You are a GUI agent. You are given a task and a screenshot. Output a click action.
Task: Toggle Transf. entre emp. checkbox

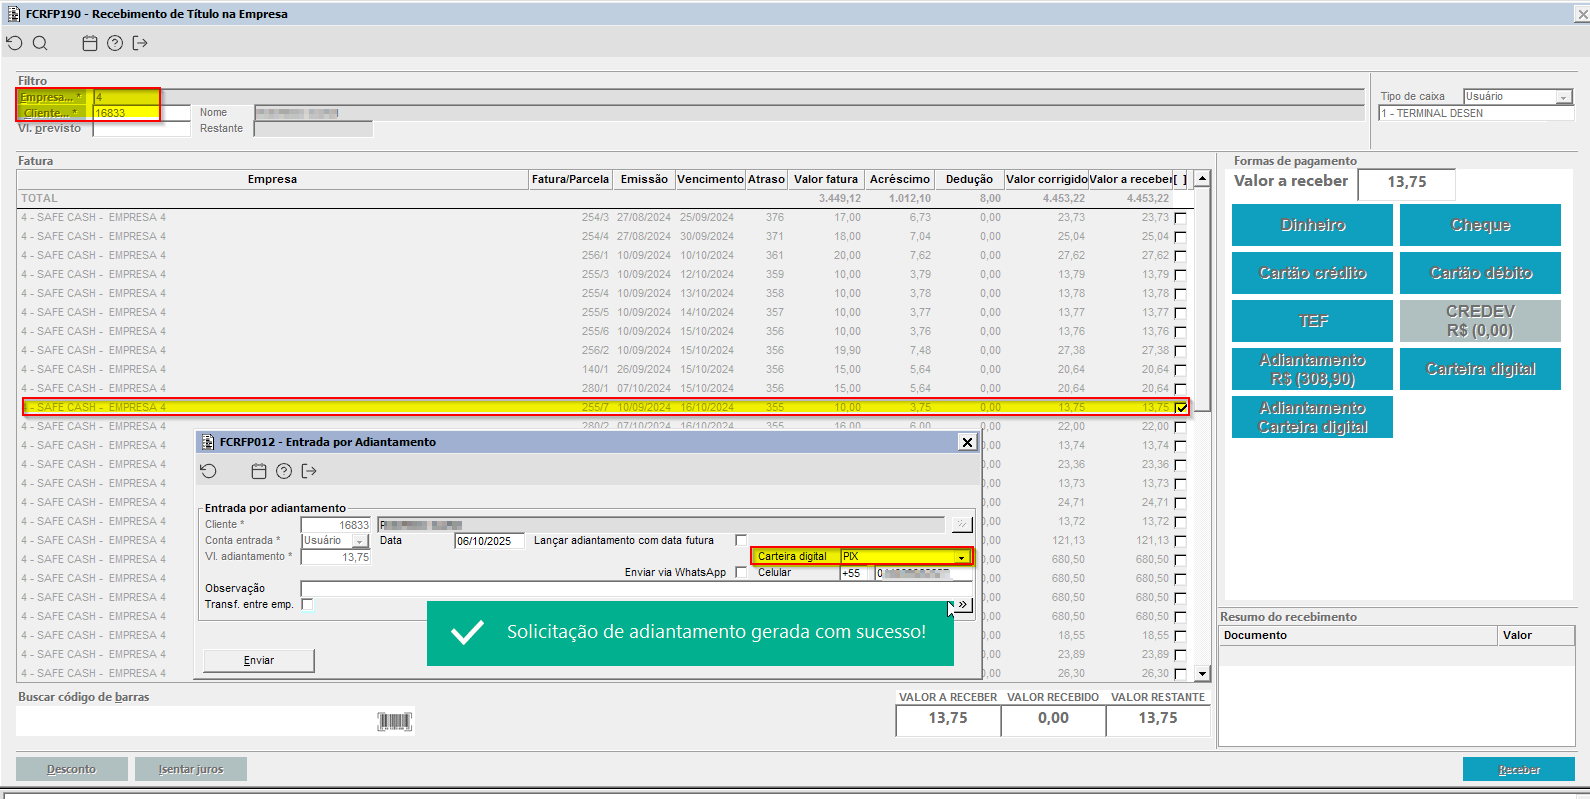coord(307,604)
